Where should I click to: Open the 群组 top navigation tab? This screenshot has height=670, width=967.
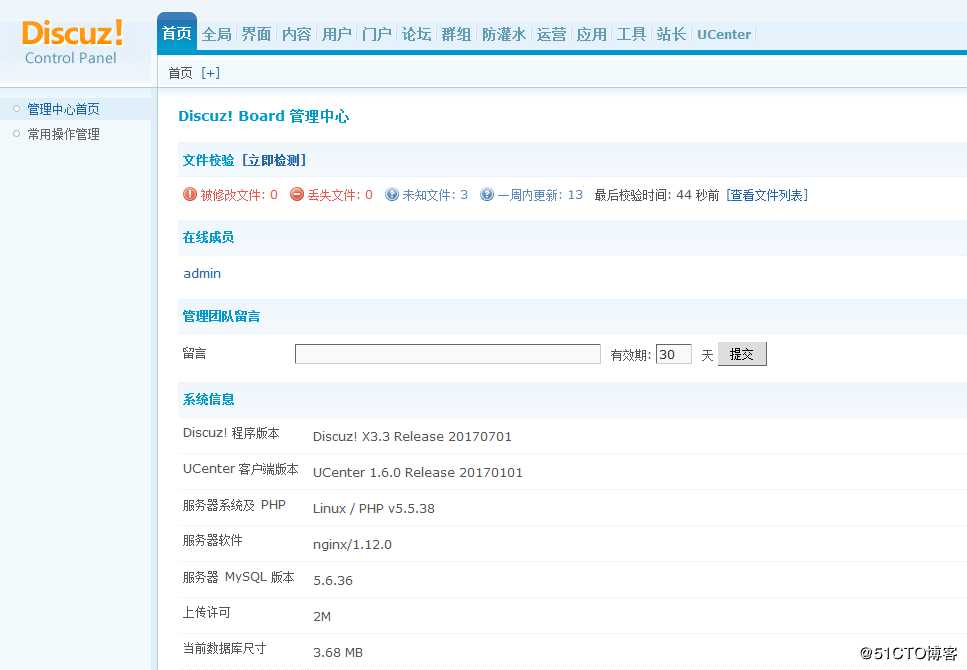[456, 34]
